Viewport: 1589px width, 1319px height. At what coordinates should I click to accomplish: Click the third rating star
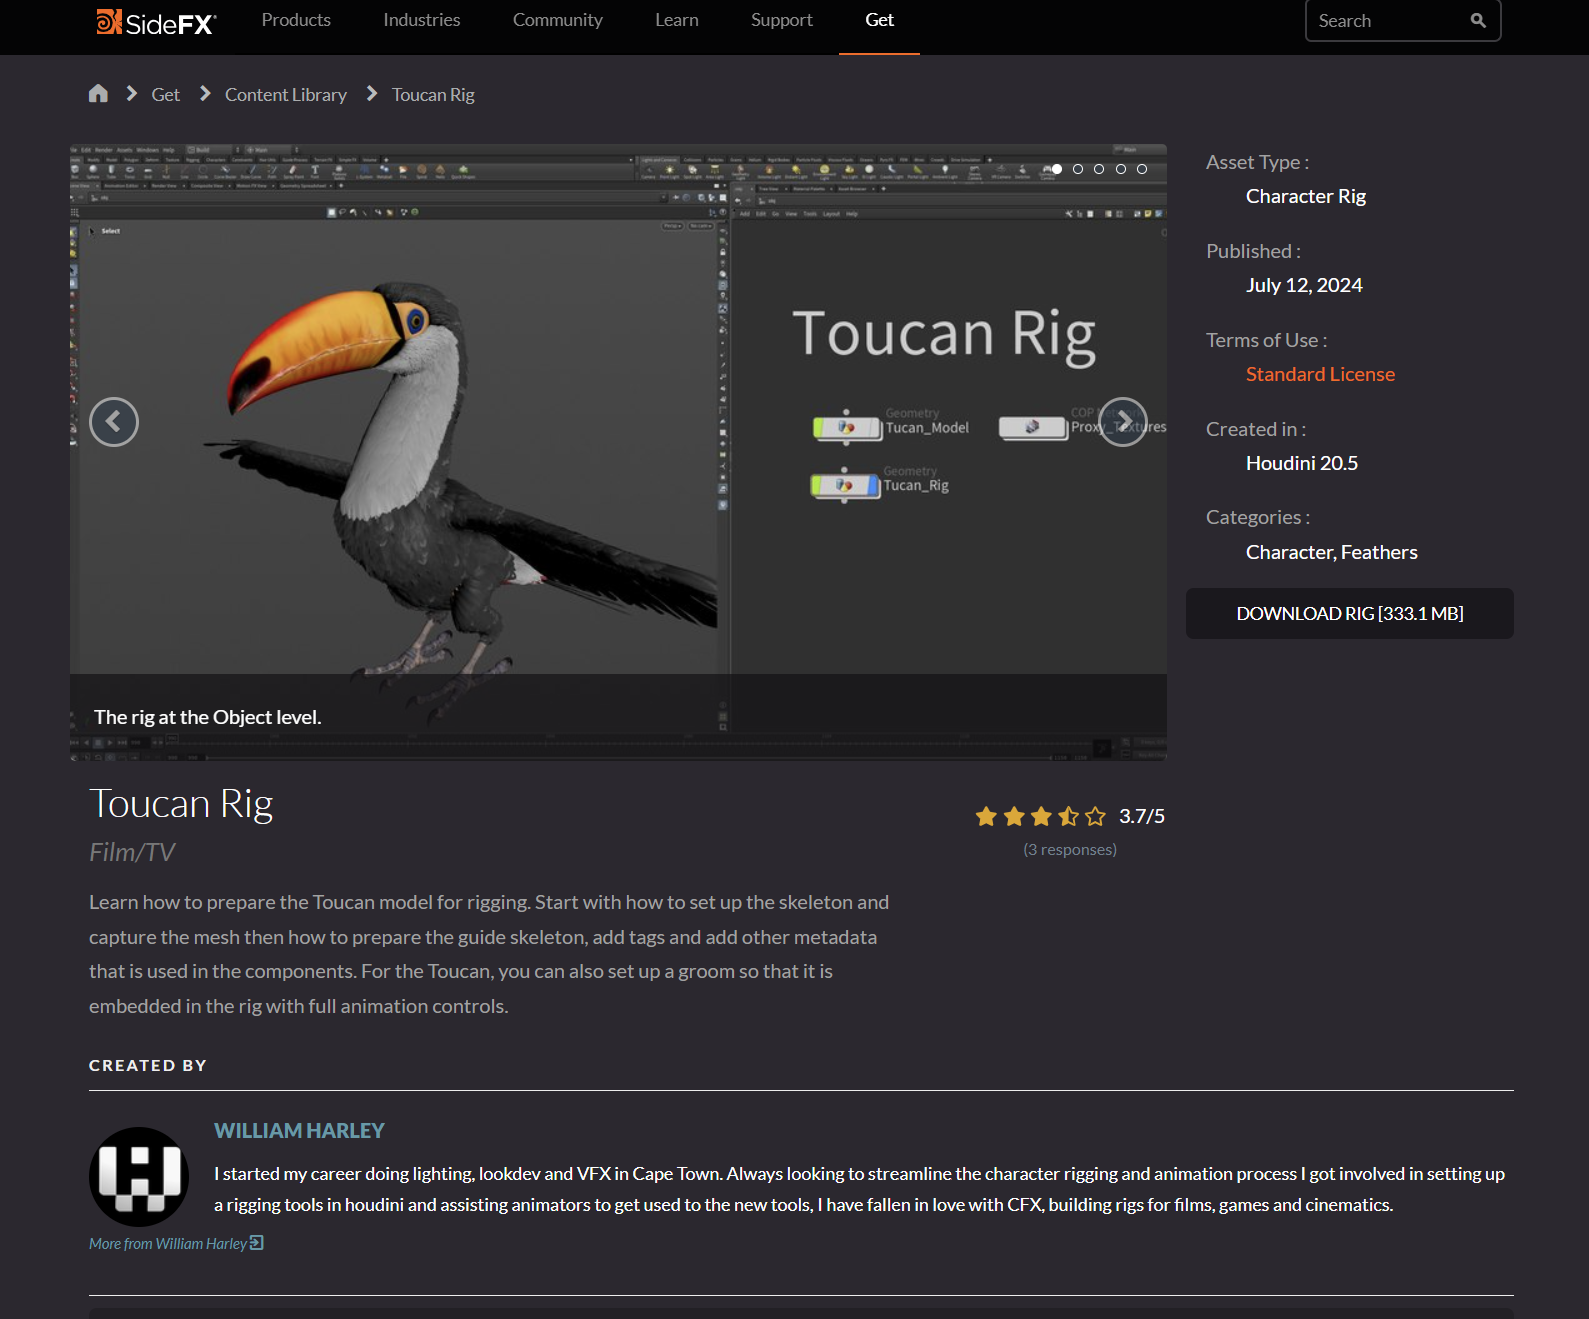coord(1041,817)
